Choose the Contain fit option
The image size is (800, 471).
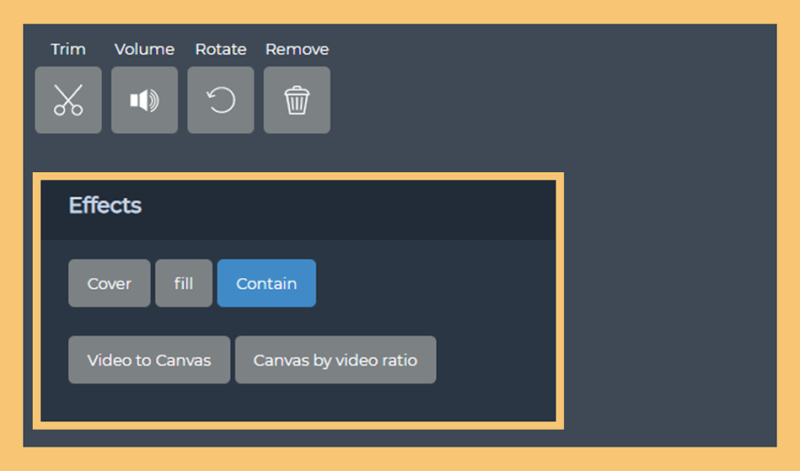[x=266, y=283]
